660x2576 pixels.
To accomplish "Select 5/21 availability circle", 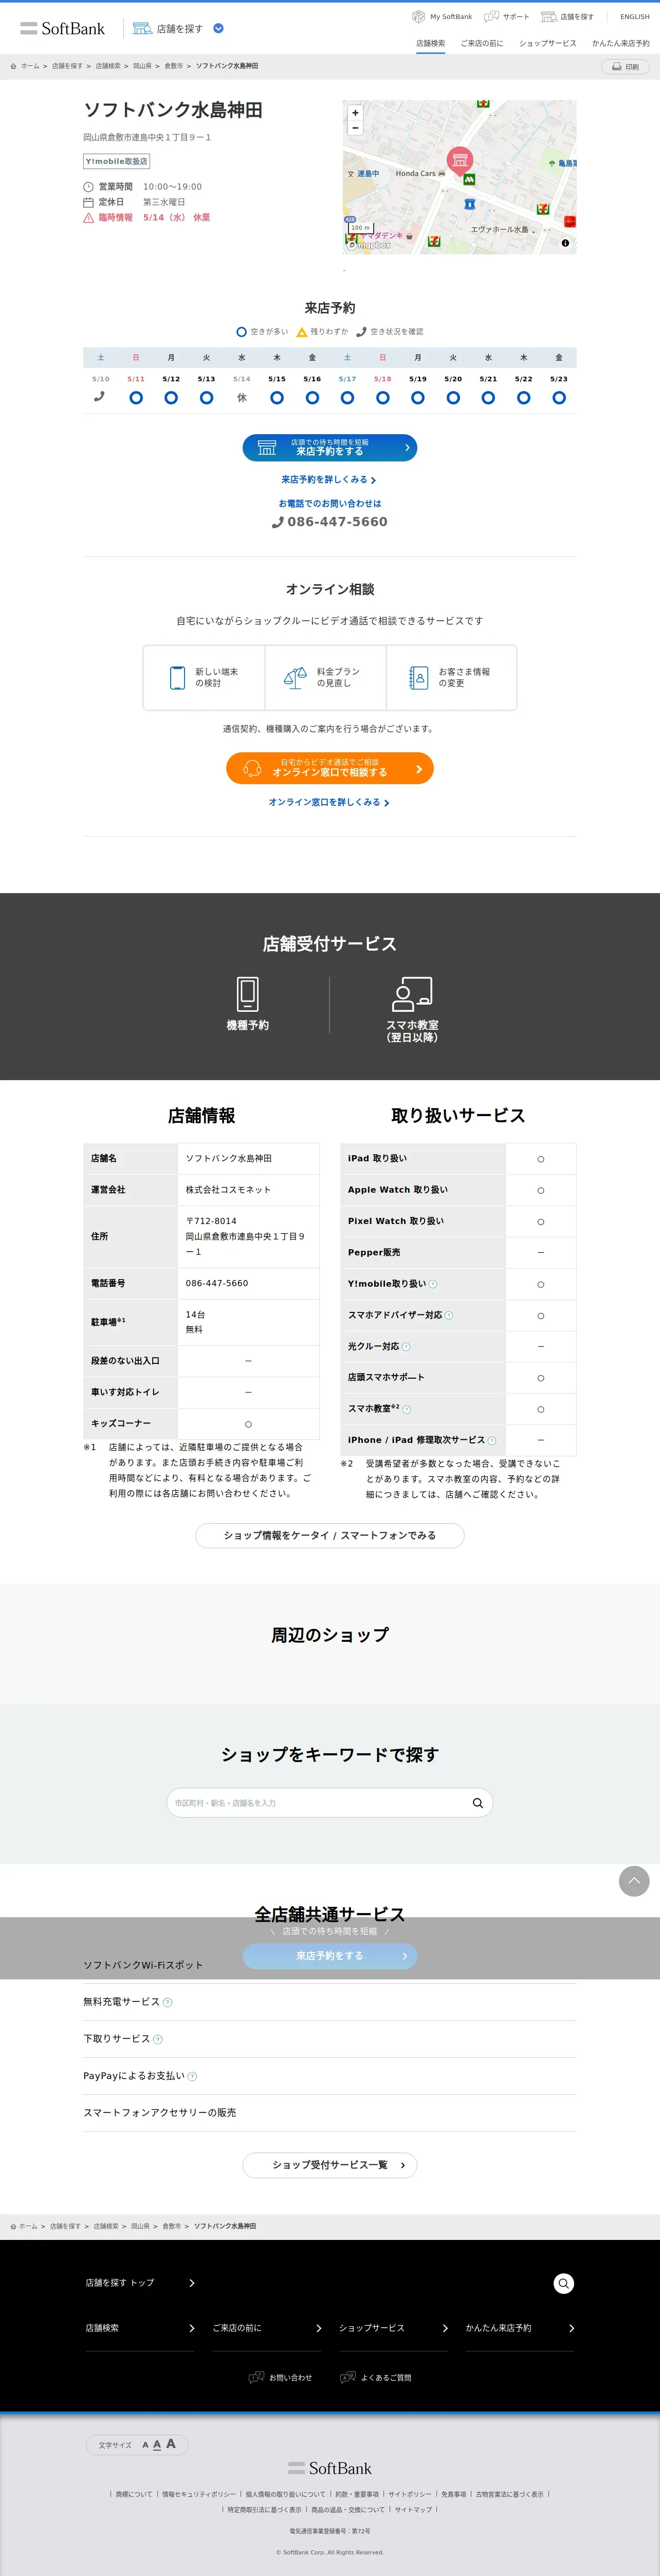I will (x=488, y=397).
